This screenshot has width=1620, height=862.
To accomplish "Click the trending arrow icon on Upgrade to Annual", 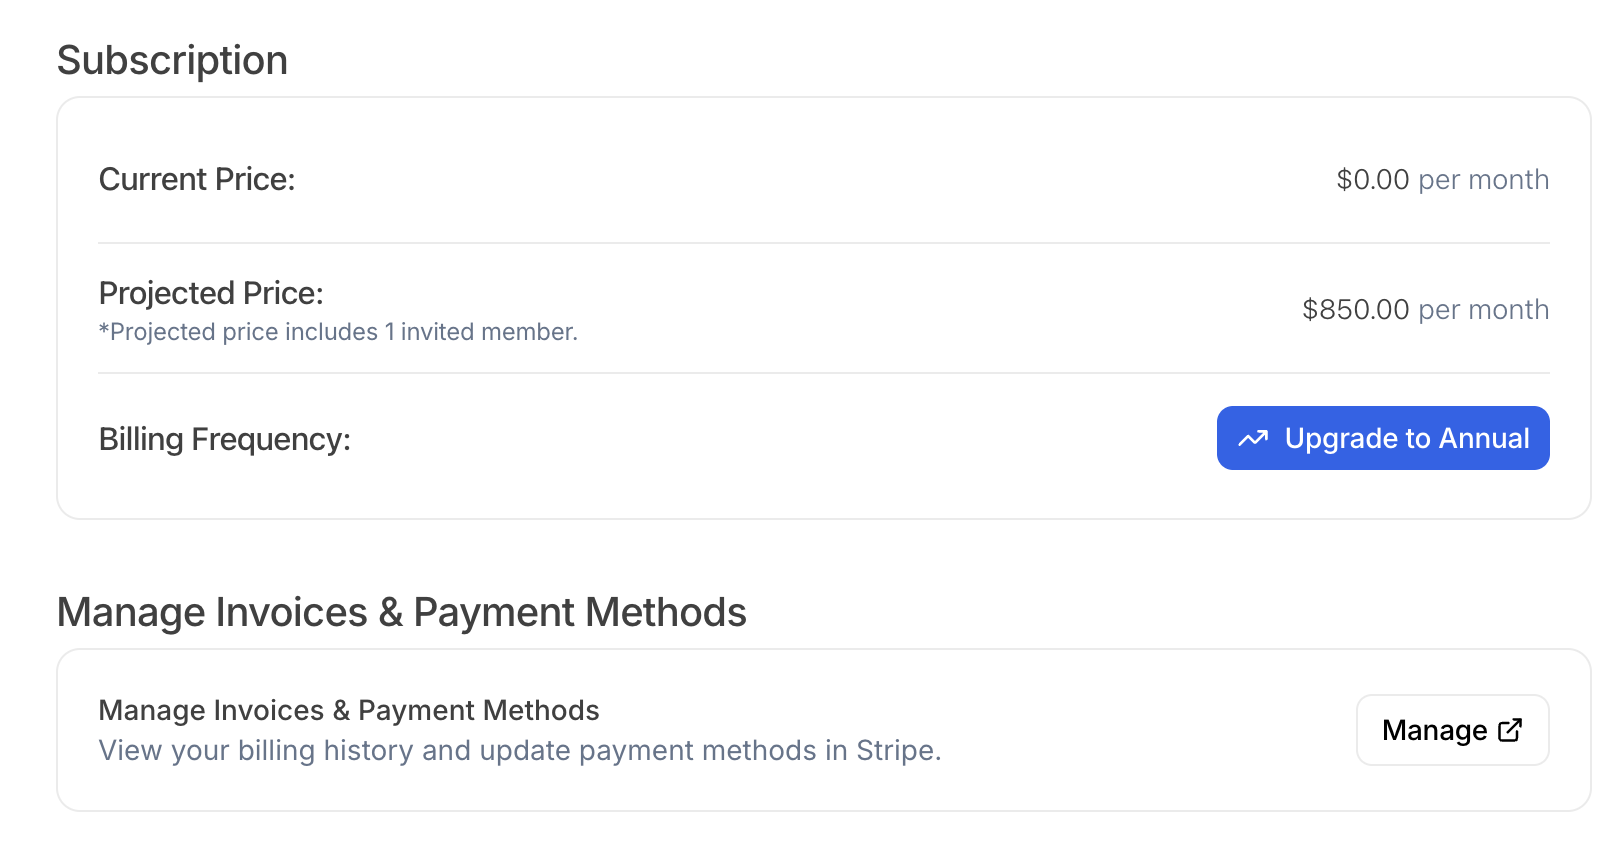I will 1254,438.
